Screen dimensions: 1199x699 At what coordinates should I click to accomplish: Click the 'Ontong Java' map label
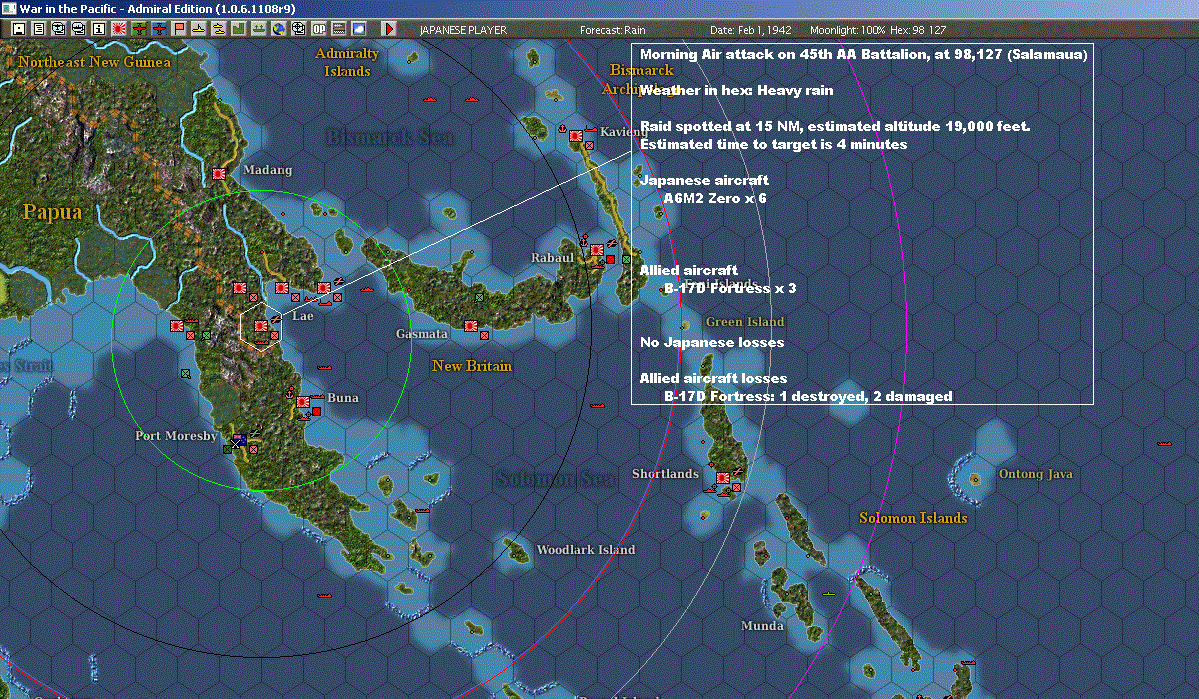(1035, 473)
